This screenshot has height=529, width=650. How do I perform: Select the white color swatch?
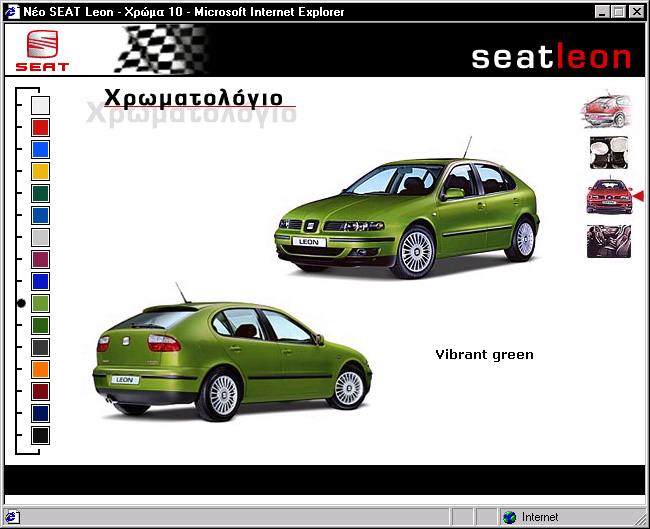(40, 105)
